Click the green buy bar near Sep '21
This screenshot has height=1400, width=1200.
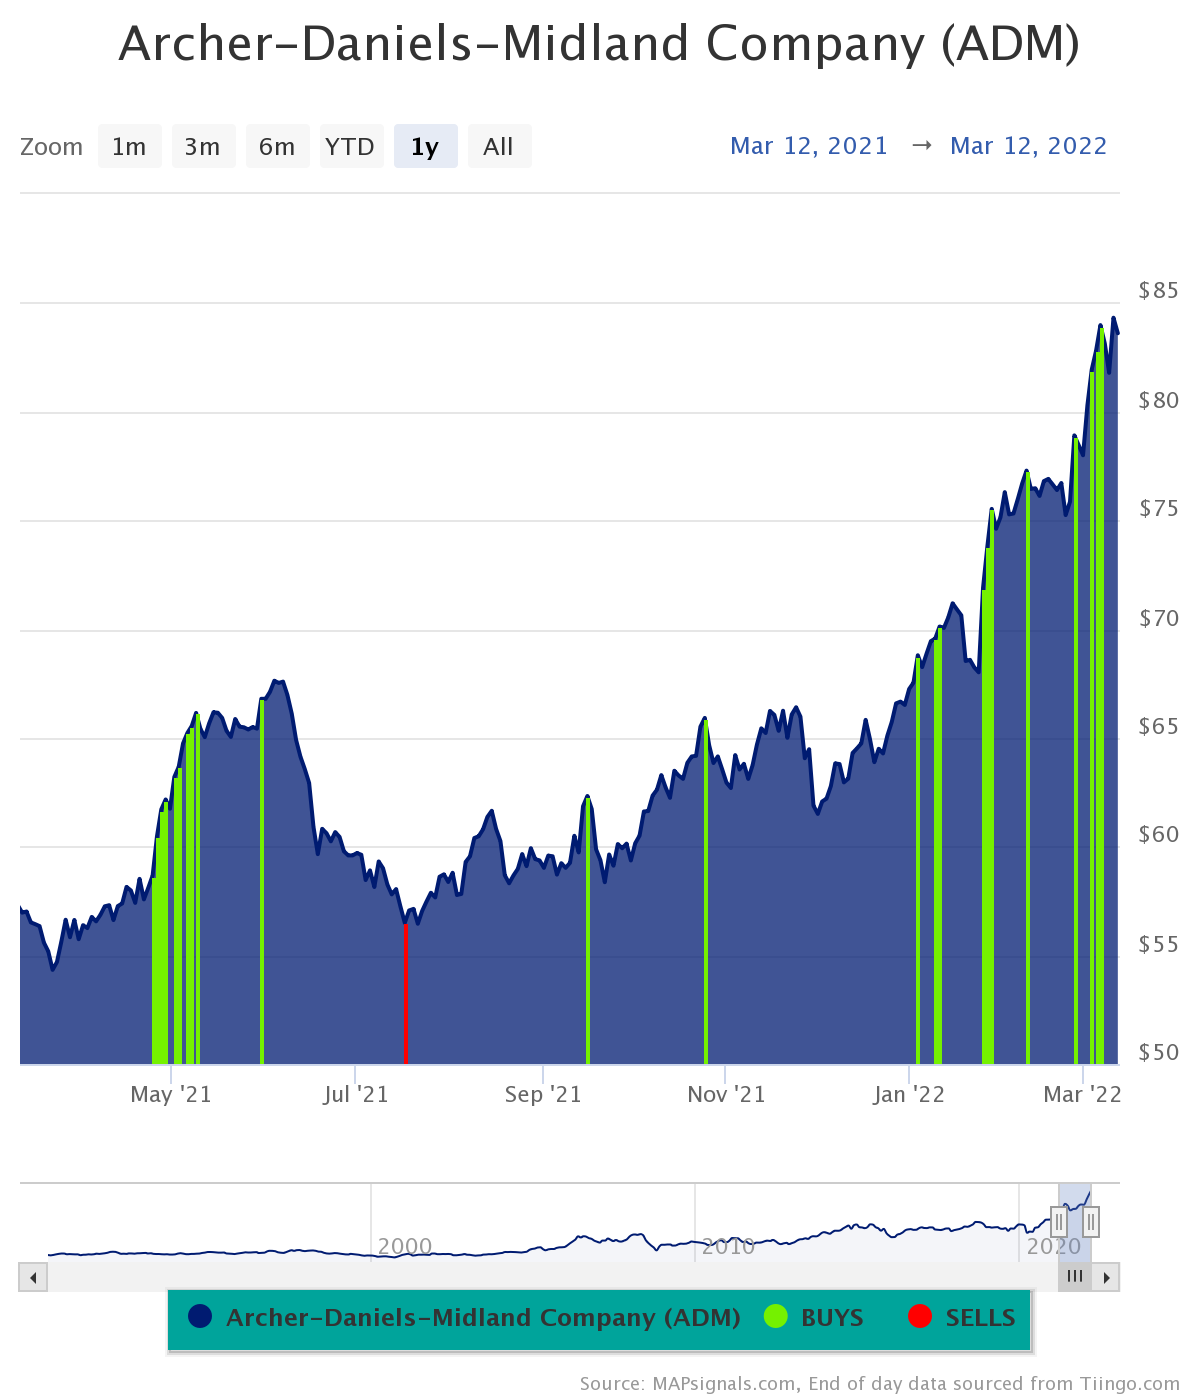coord(588,931)
